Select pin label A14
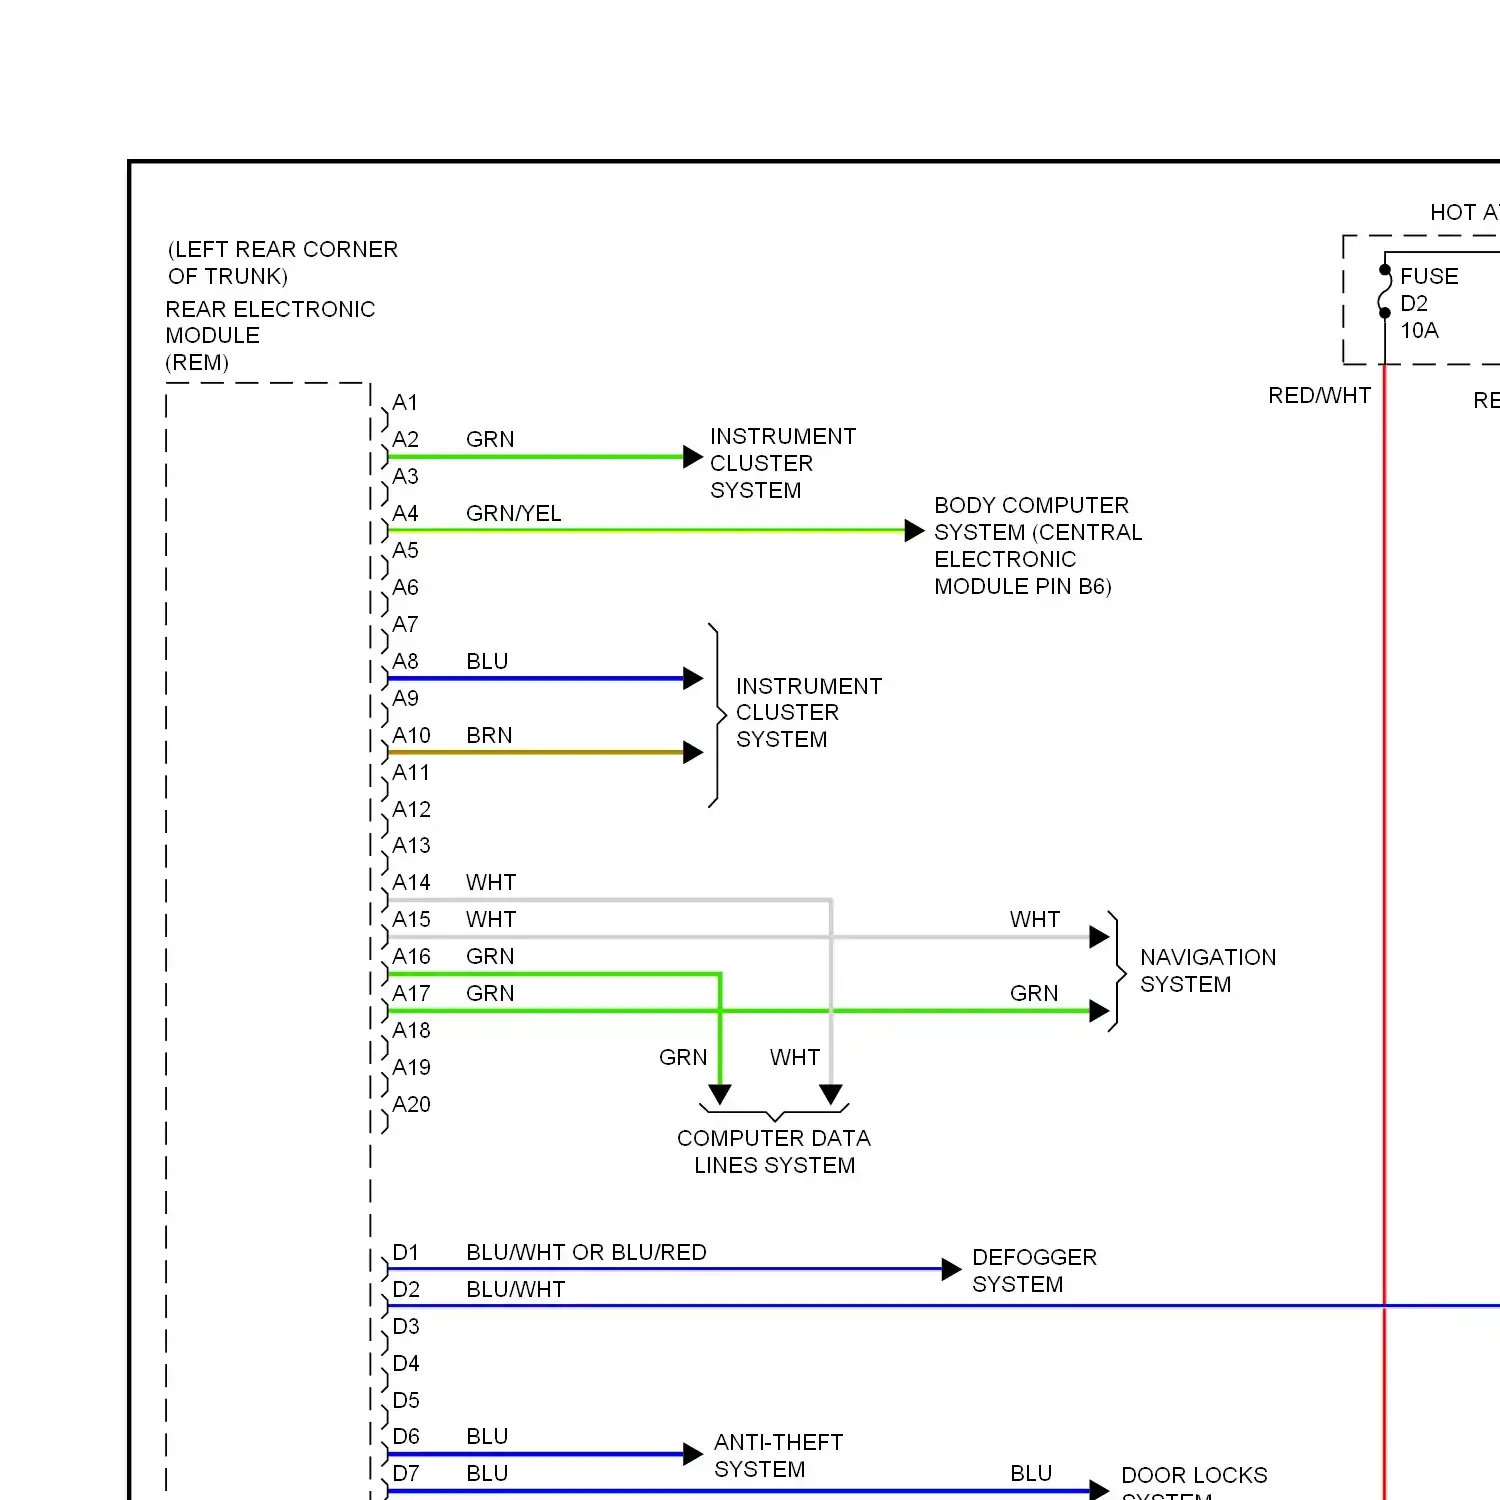Image resolution: width=1500 pixels, height=1500 pixels. [411, 882]
